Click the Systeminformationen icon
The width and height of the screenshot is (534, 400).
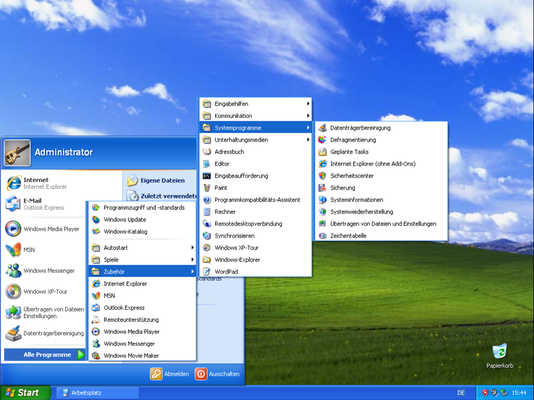click(x=322, y=200)
